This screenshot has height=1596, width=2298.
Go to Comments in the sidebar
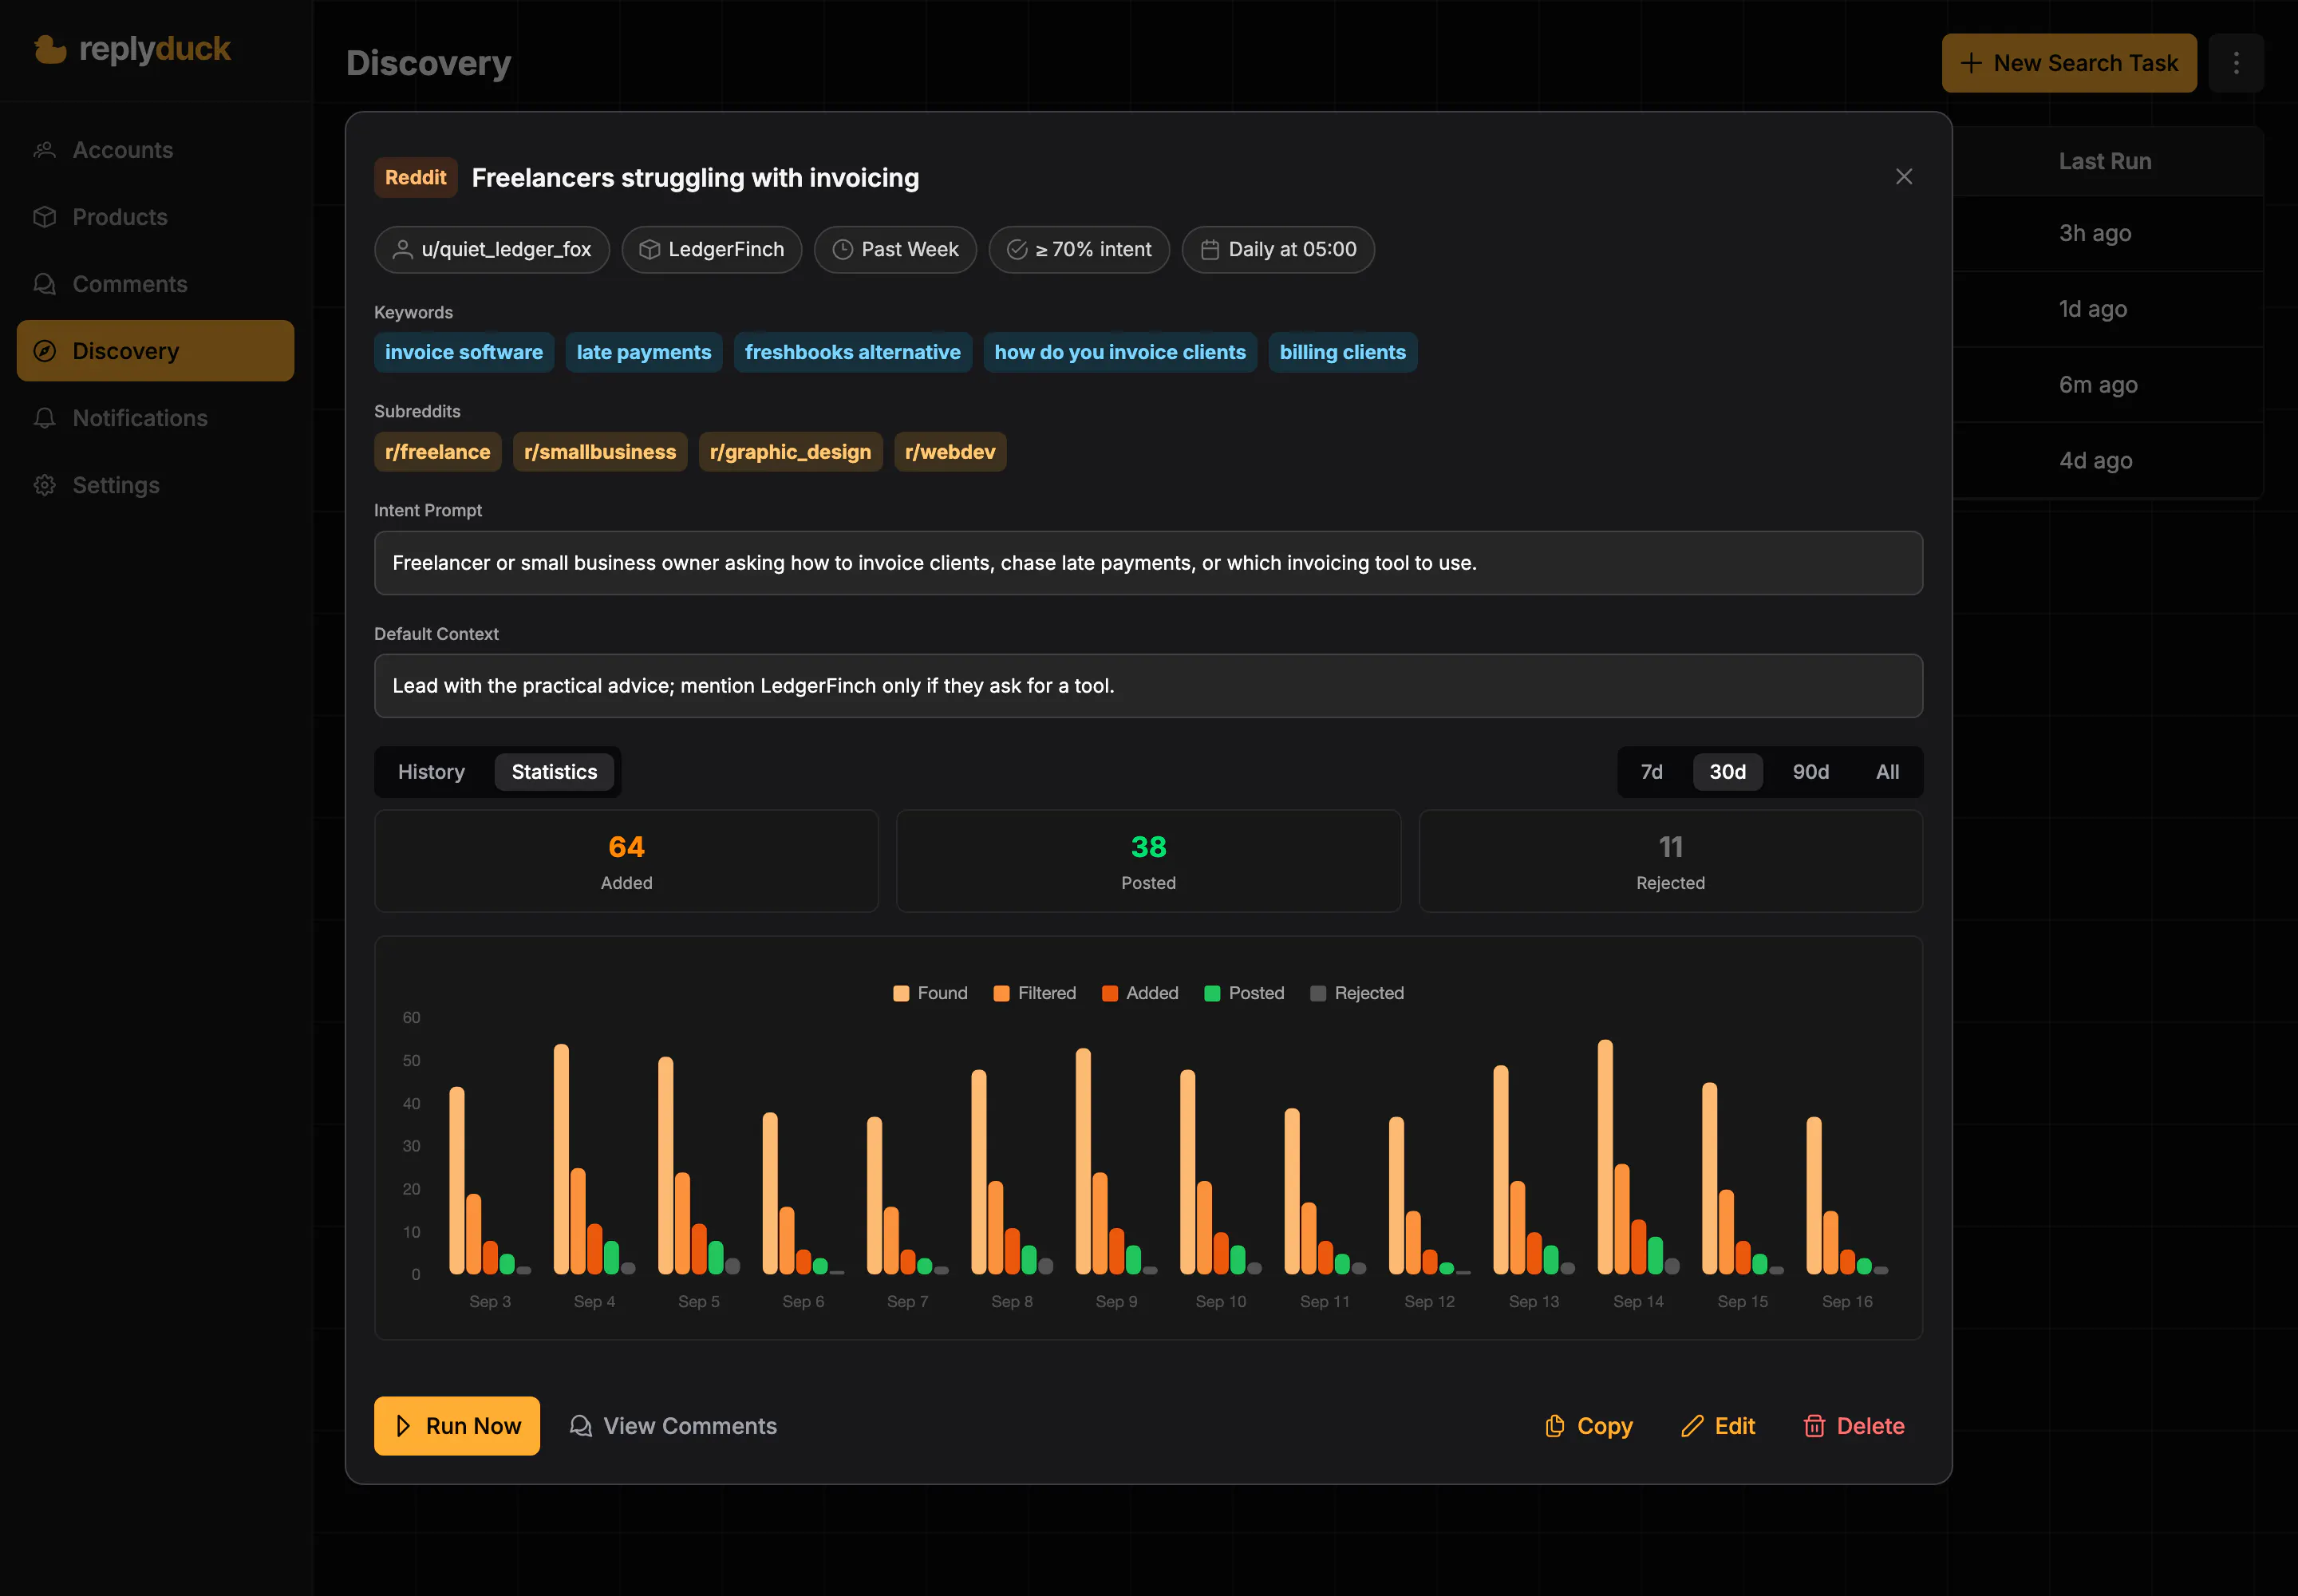coord(155,284)
